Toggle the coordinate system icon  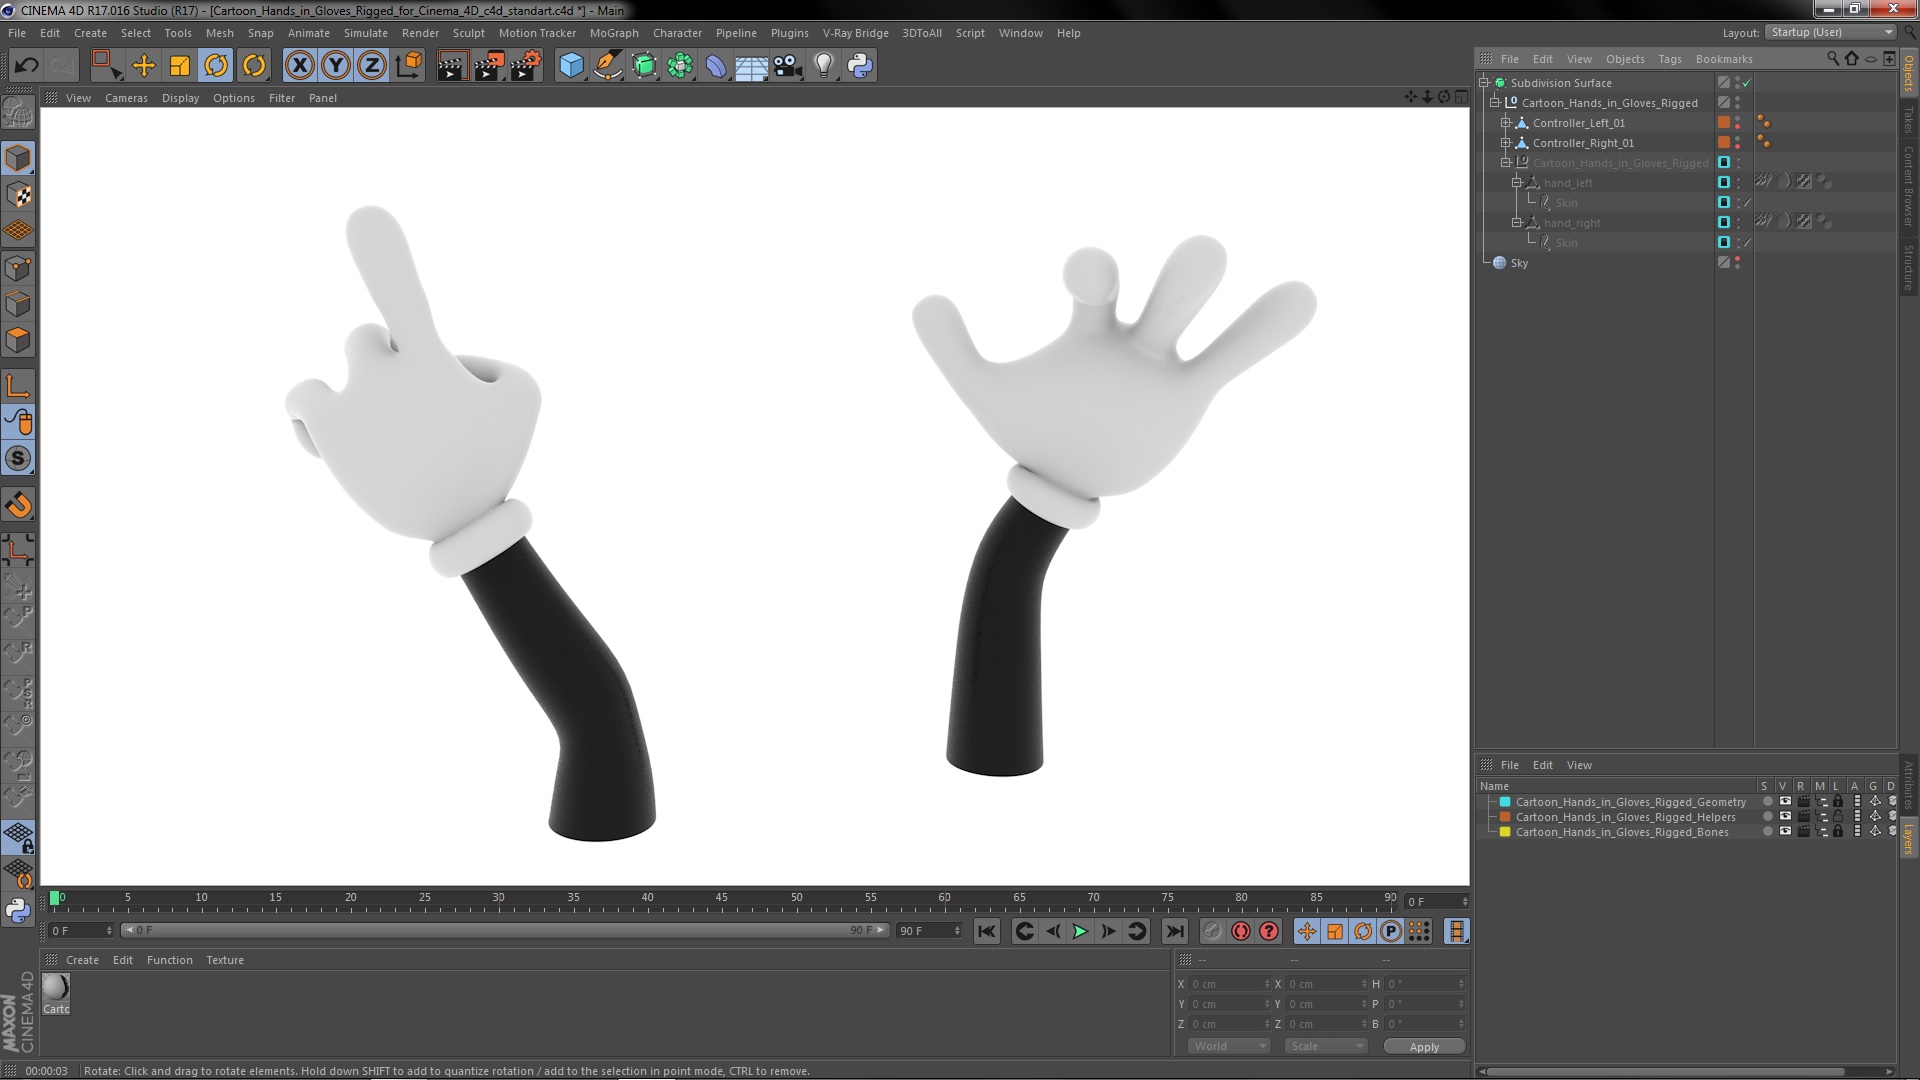point(409,66)
